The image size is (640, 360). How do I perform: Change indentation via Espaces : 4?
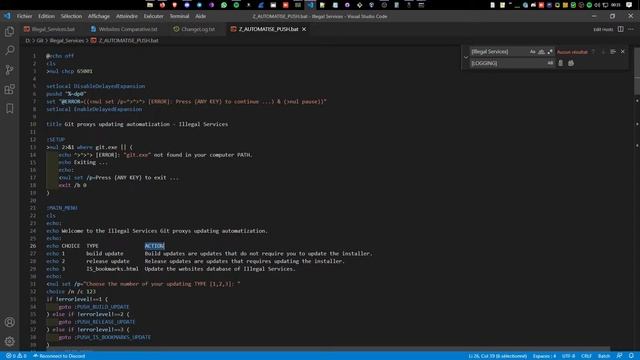(x=544, y=356)
